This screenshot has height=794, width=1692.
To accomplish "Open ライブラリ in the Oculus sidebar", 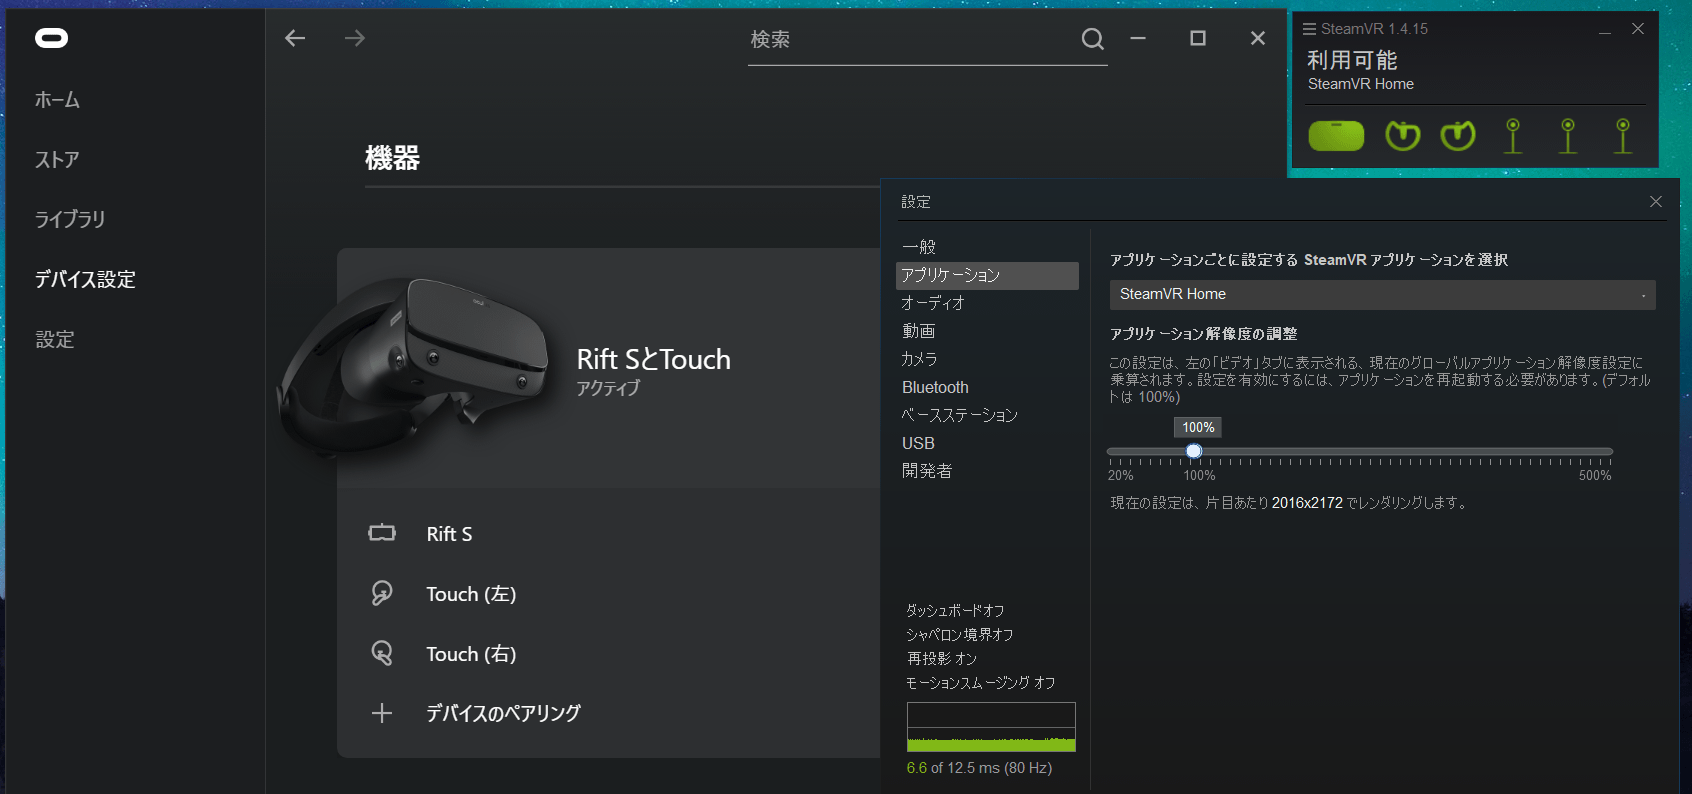I will 70,219.
